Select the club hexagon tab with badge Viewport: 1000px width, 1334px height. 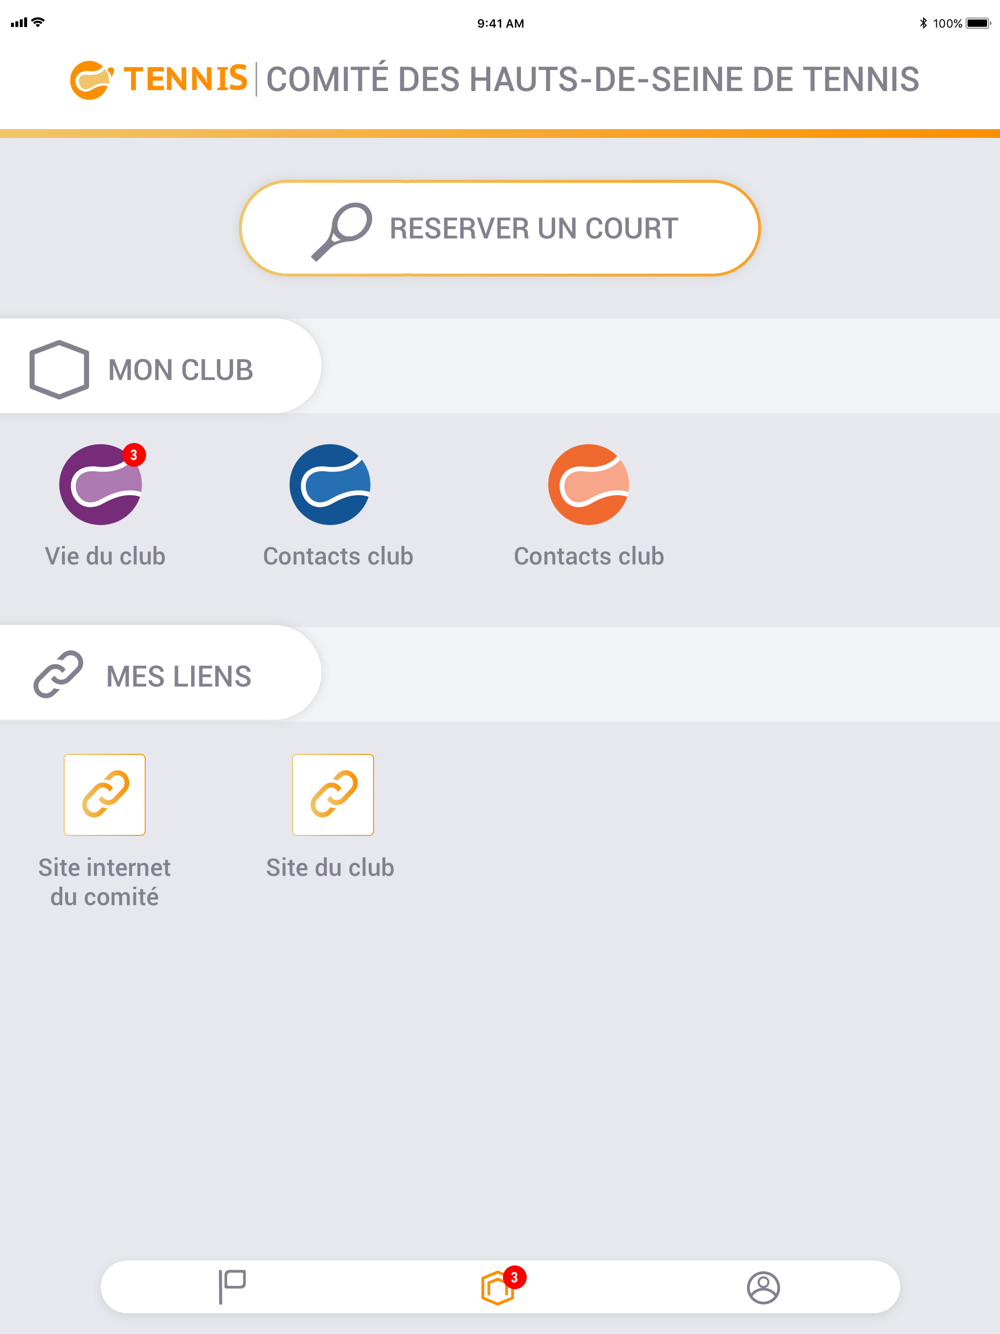pos(500,1287)
